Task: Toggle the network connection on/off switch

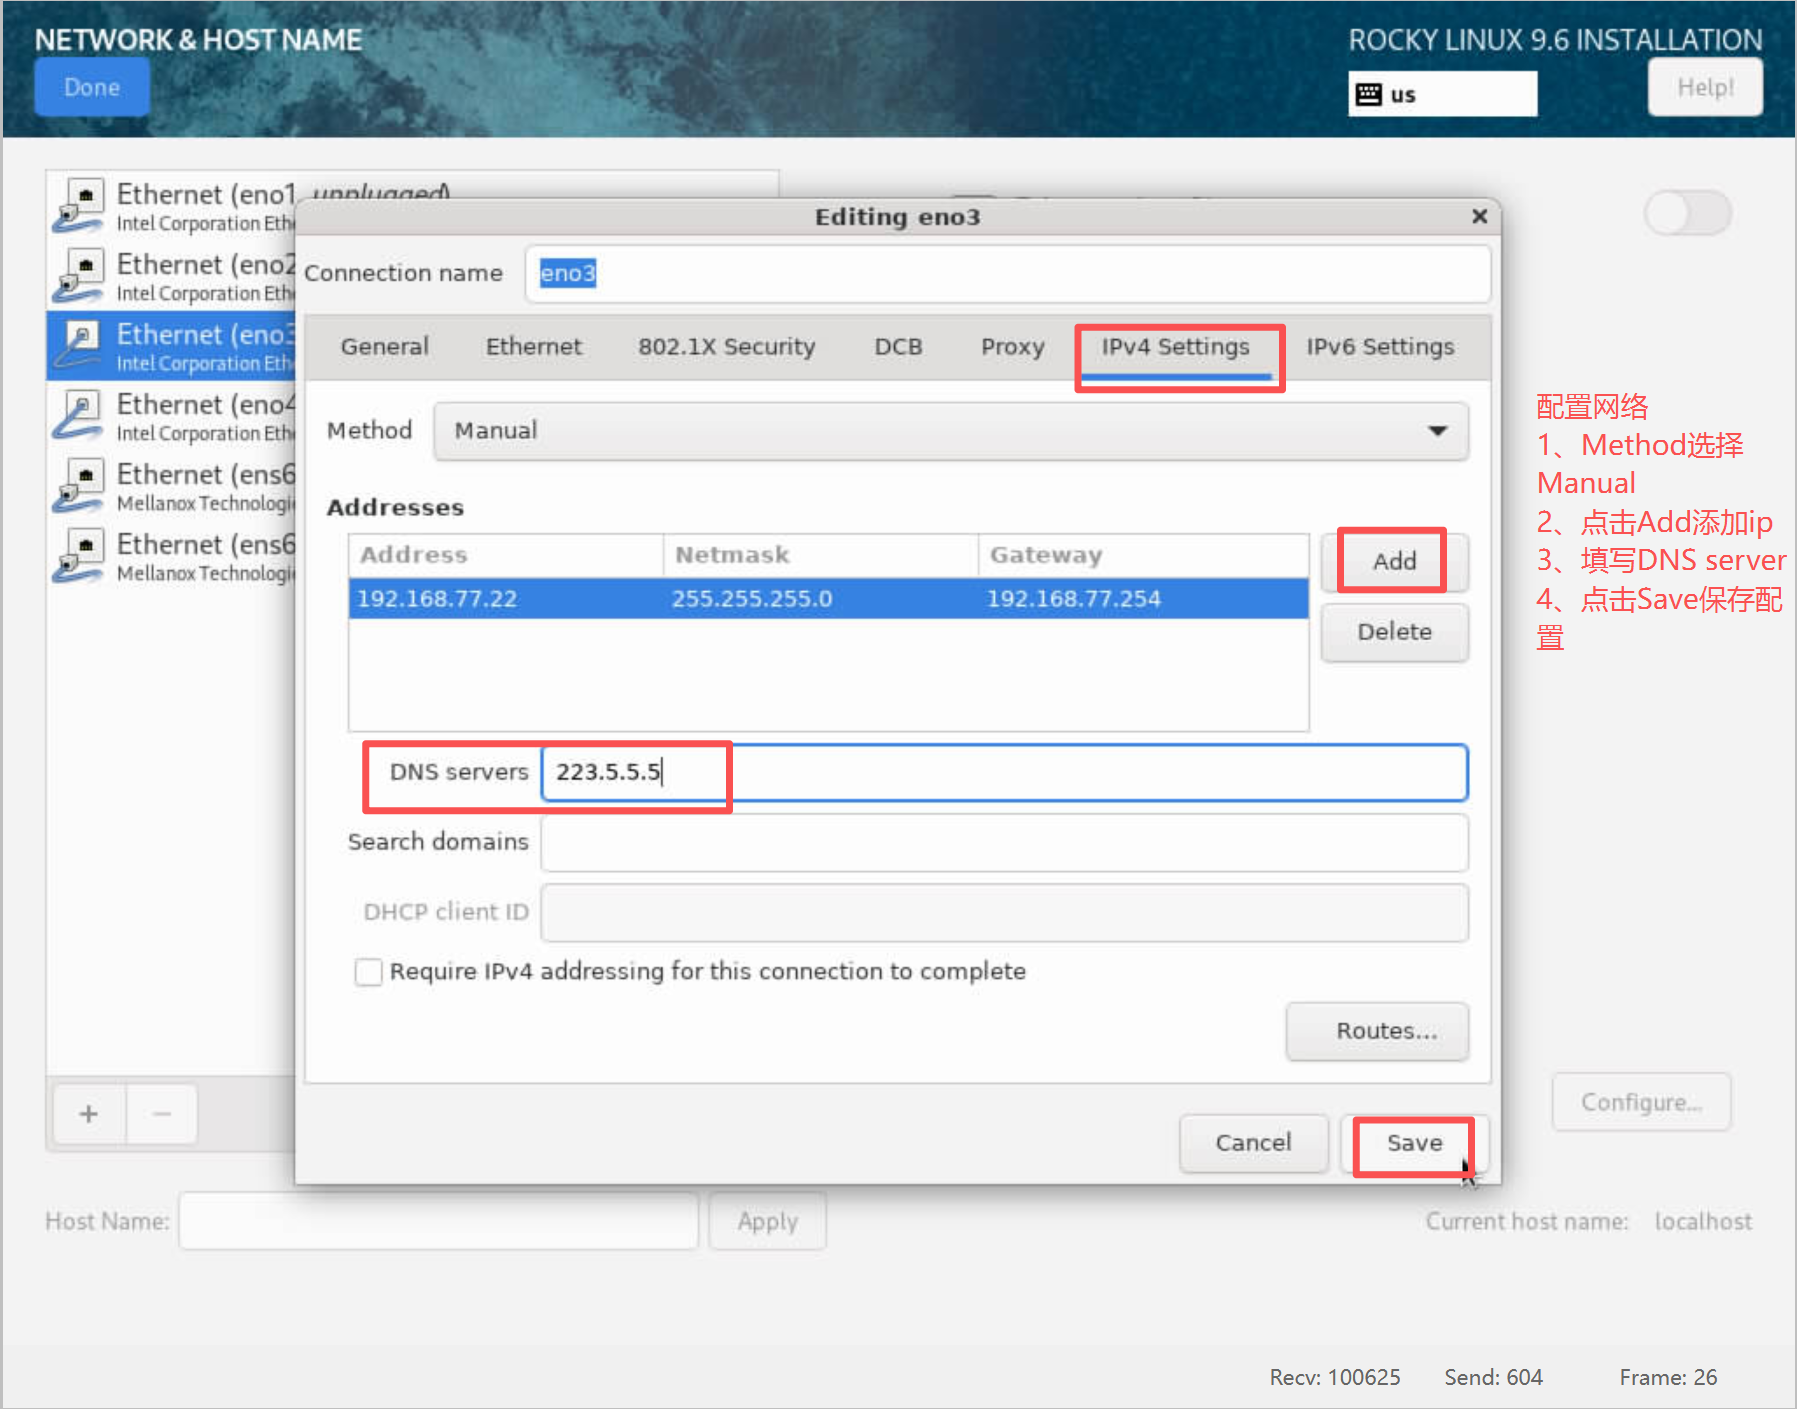Action: 1687,213
